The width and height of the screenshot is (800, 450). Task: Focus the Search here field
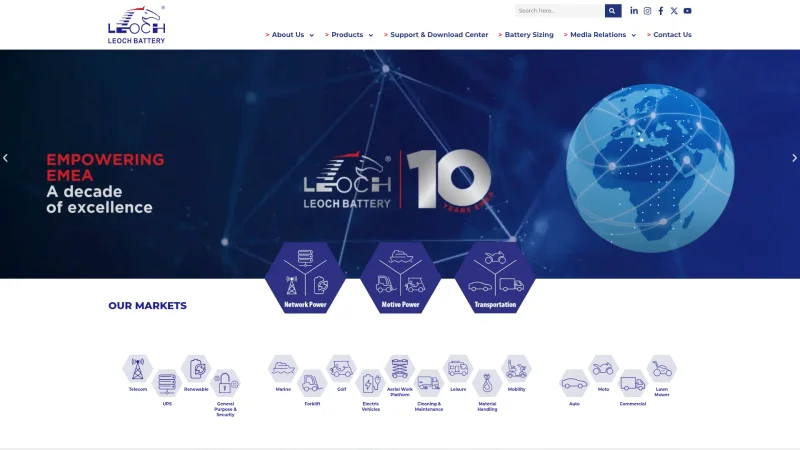[x=560, y=11]
